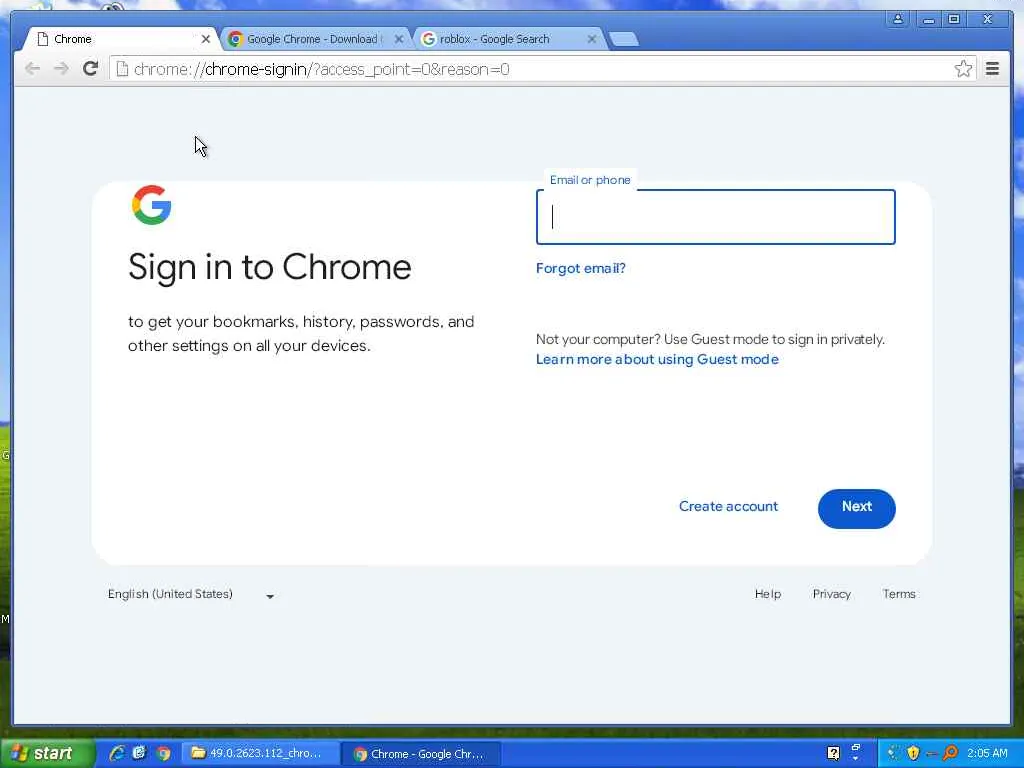Viewport: 1024px width, 768px height.
Task: Open the Chrome profile avatar button
Action: click(x=898, y=19)
